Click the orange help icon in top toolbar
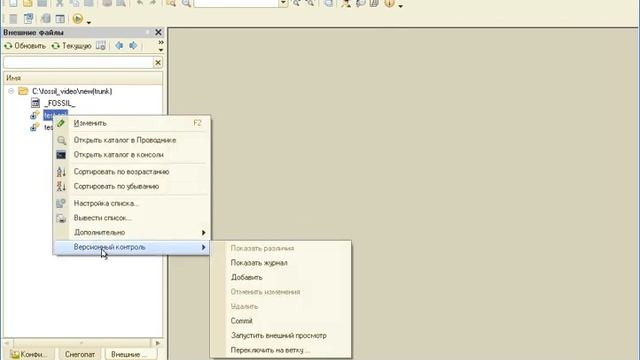 point(389,3)
